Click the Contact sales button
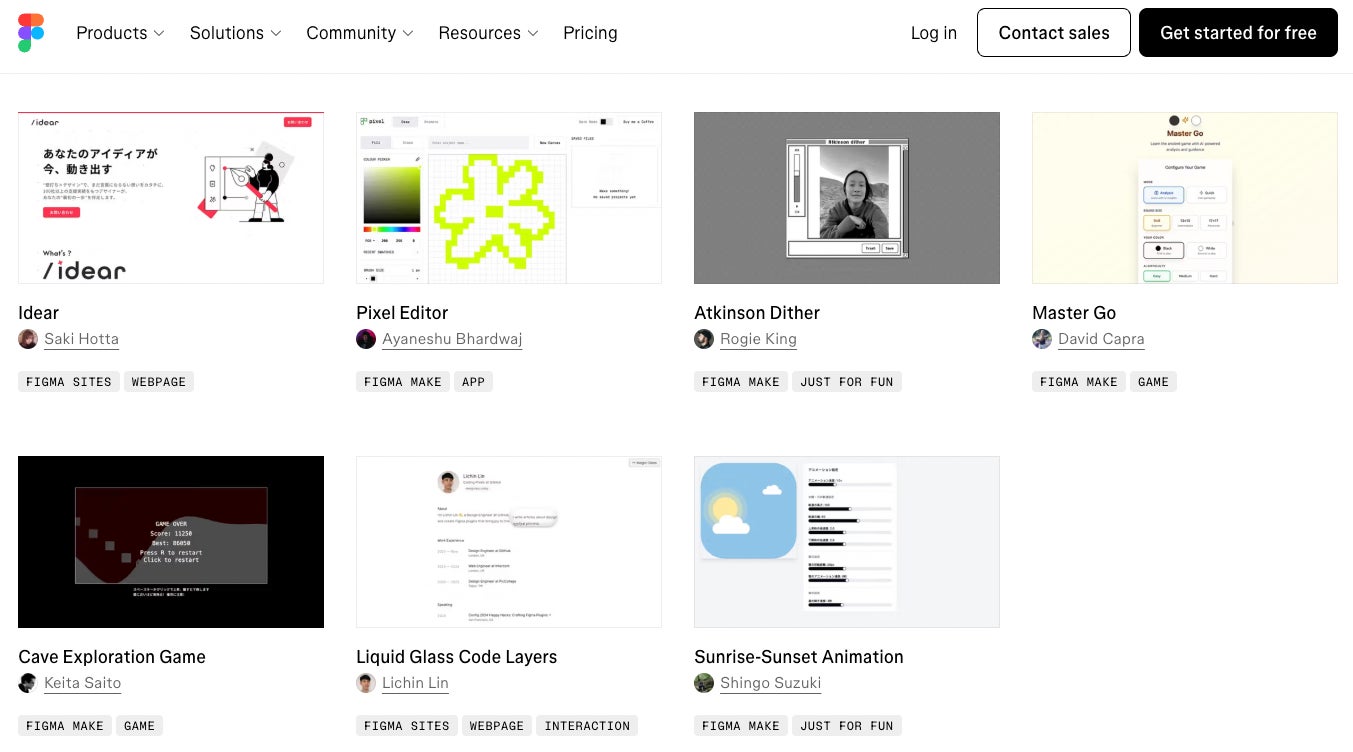The height and width of the screenshot is (752, 1353). click(x=1054, y=33)
